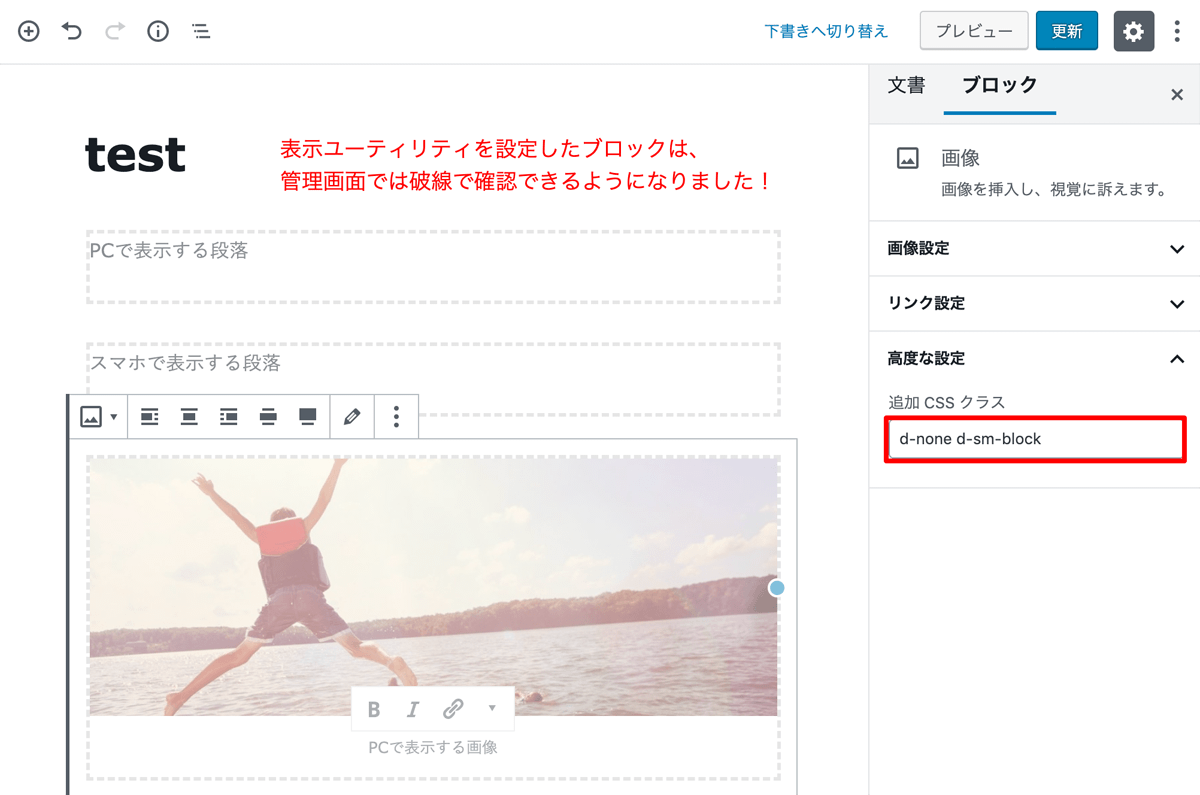
Task: Collapse the 高度な設定 panel
Action: [x=1034, y=358]
